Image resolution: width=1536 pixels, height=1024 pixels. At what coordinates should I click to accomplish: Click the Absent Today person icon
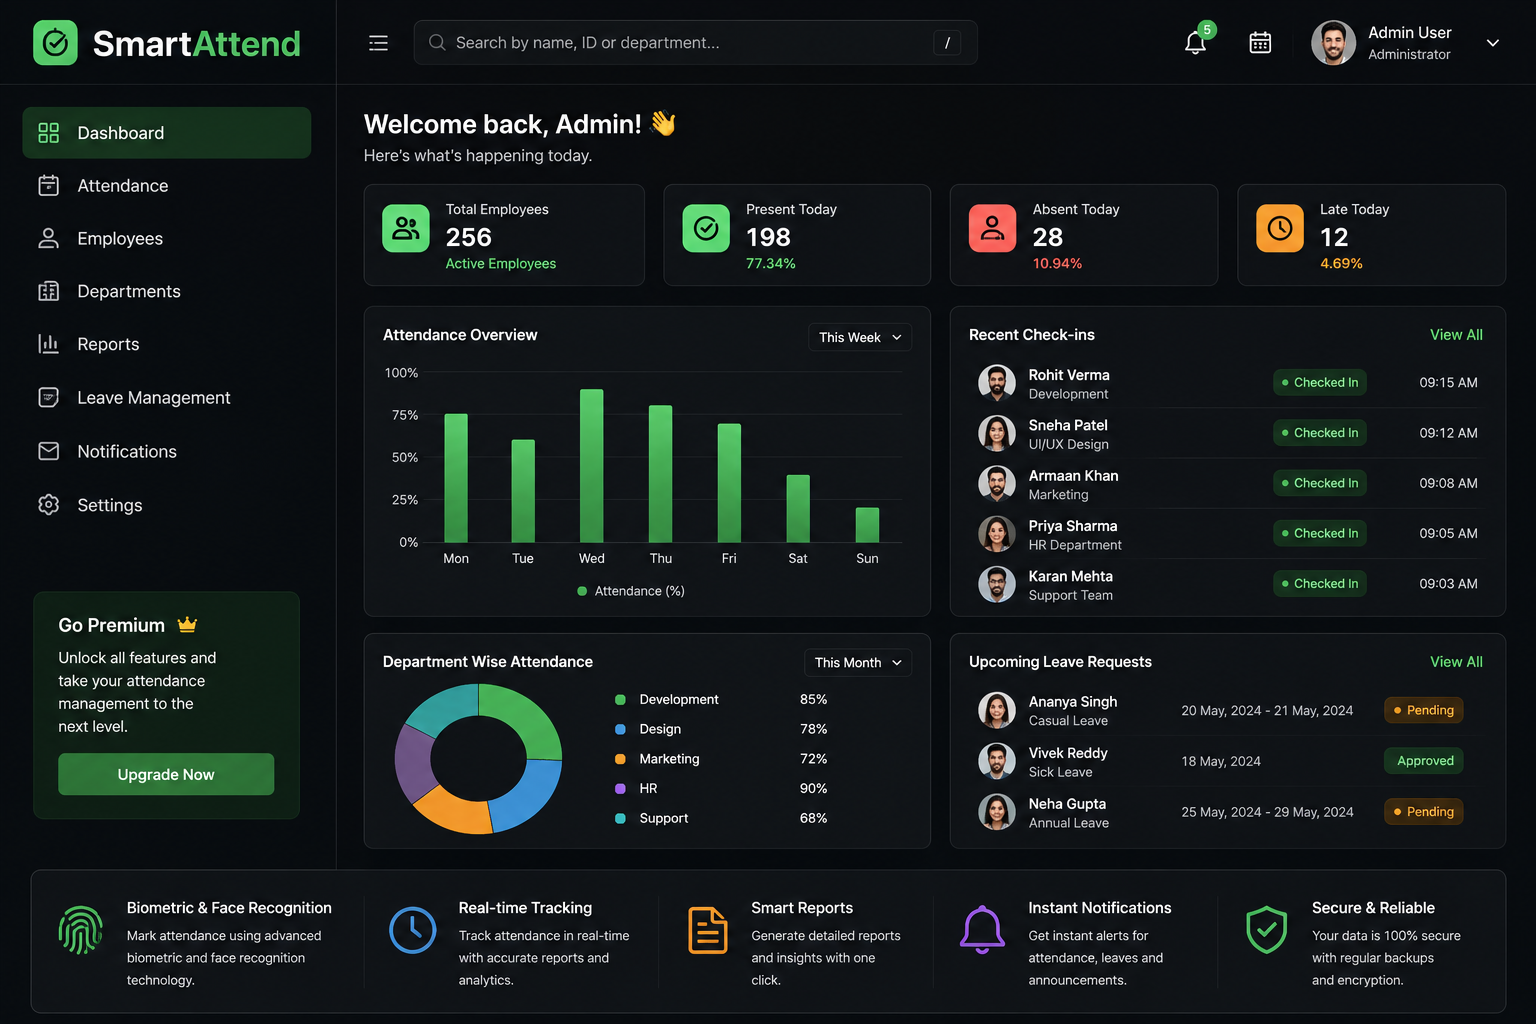pyautogui.click(x=992, y=228)
